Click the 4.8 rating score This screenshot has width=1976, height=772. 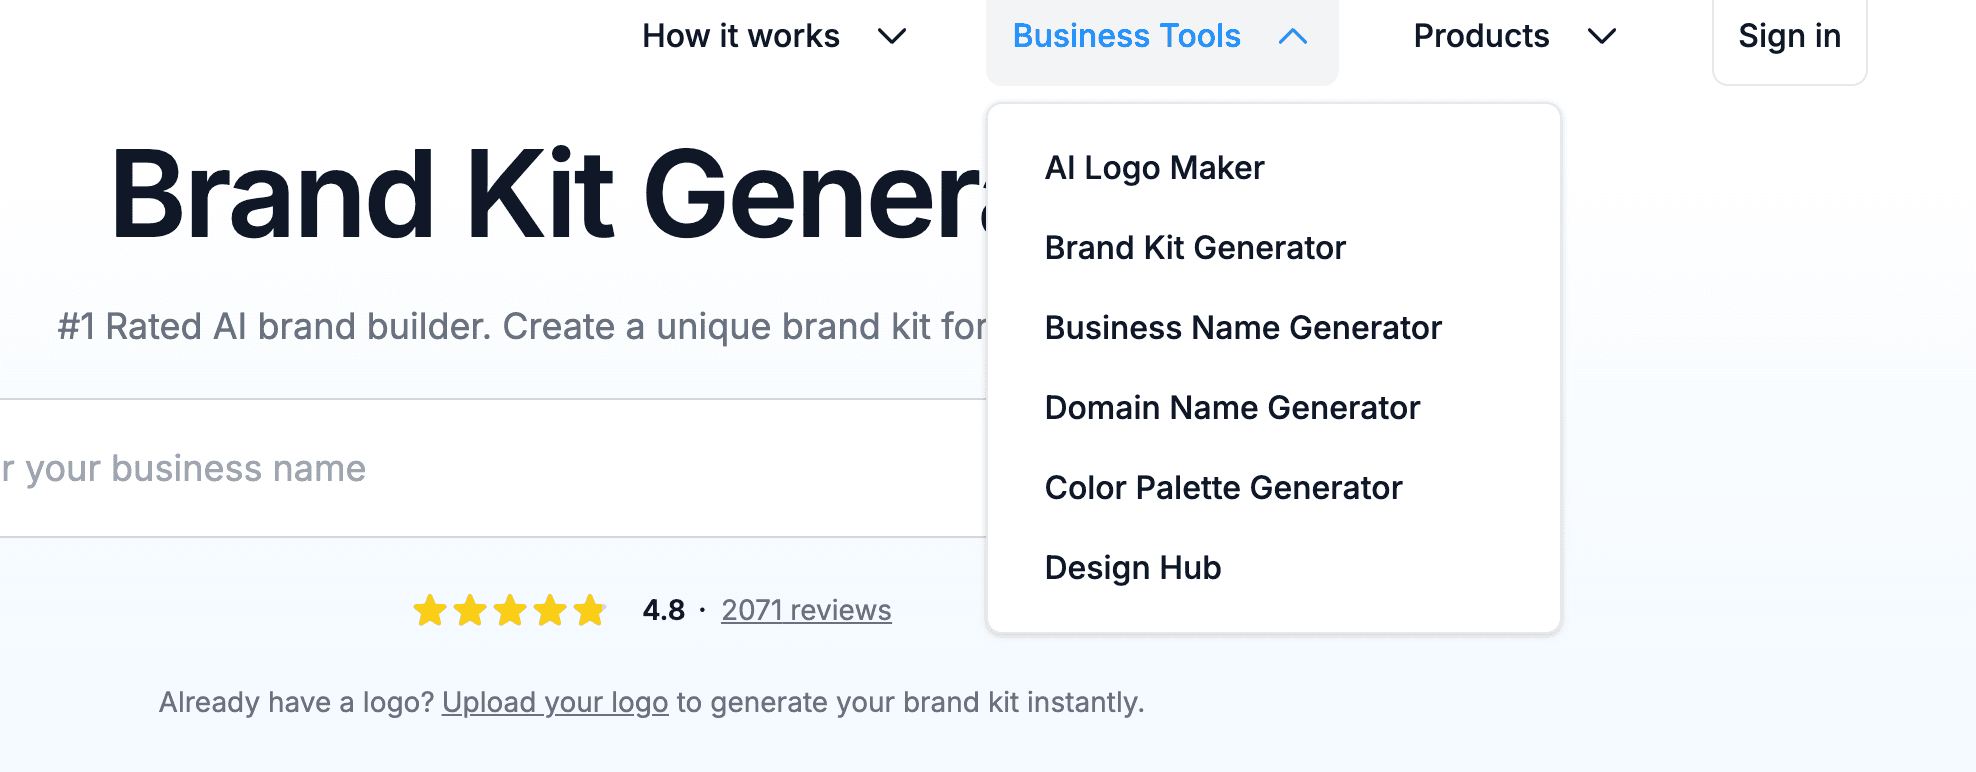664,610
